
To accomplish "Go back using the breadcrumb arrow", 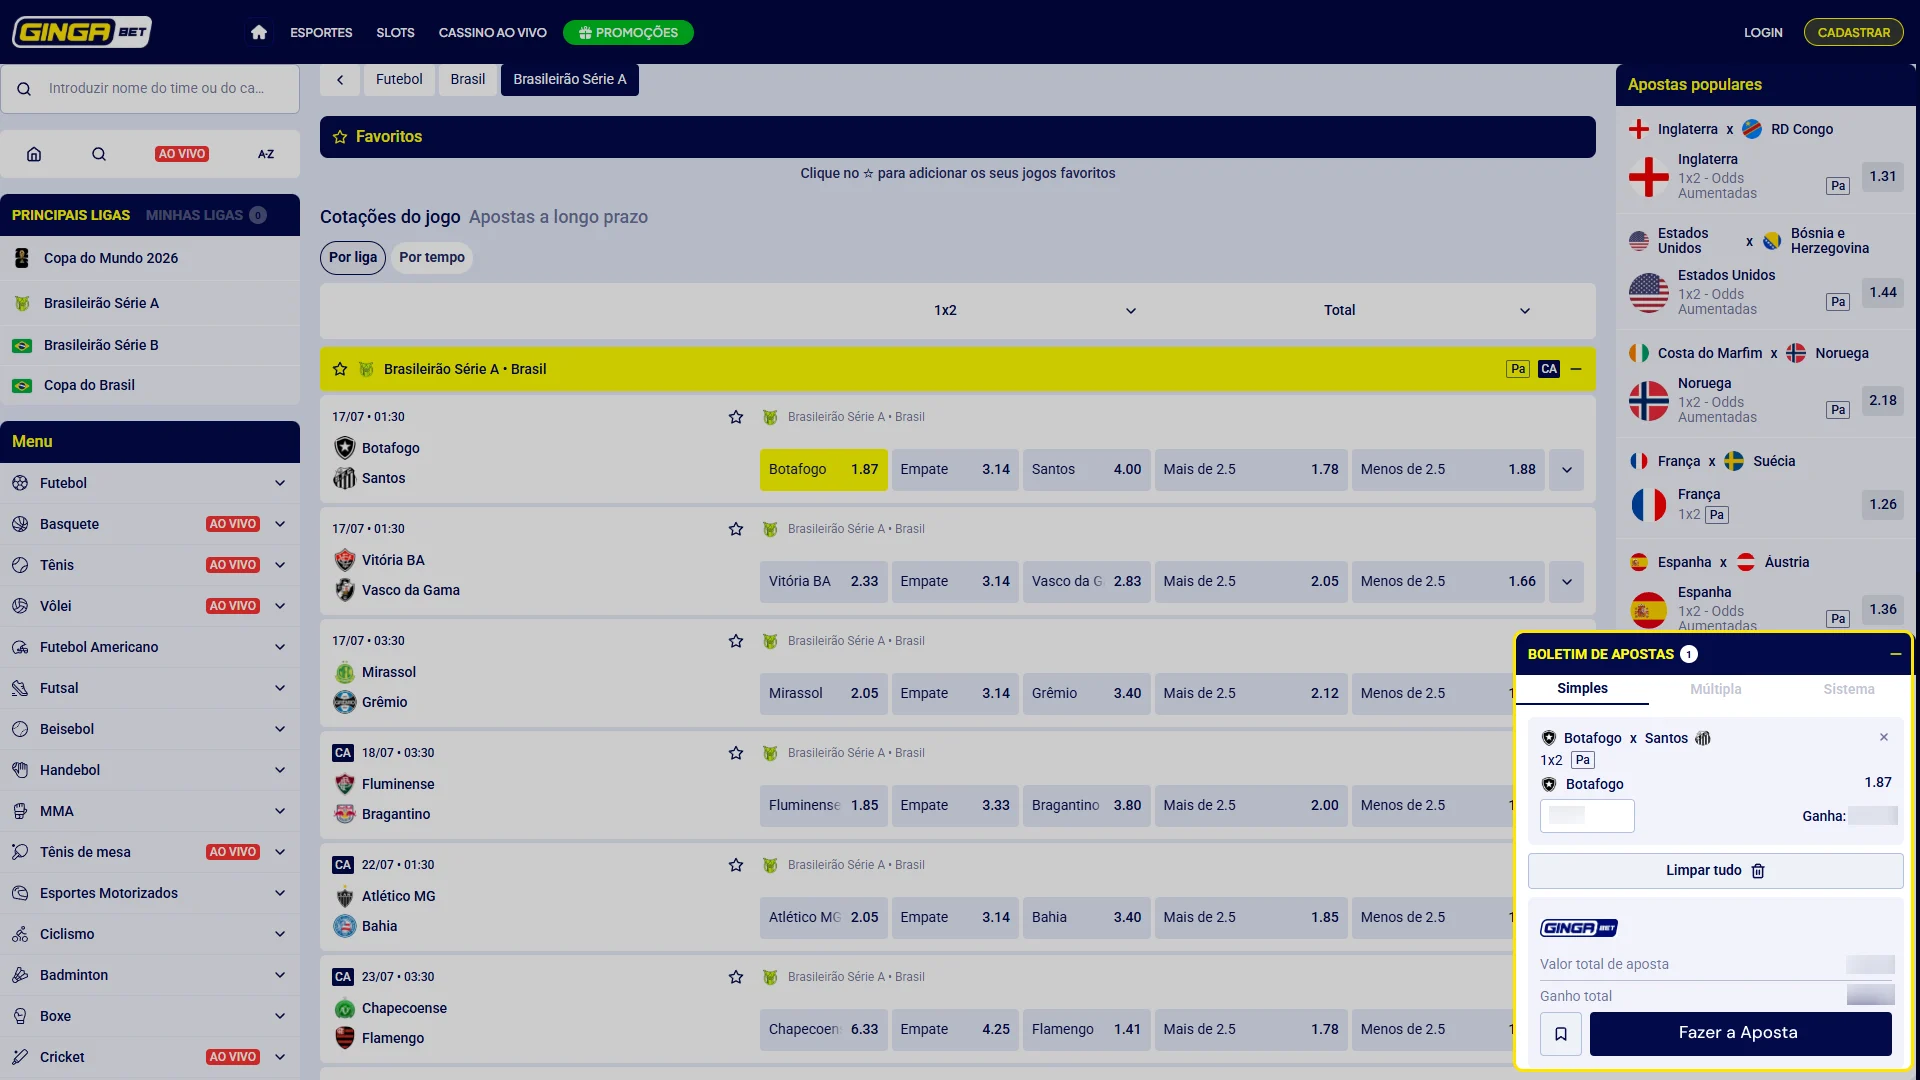I will (x=340, y=80).
